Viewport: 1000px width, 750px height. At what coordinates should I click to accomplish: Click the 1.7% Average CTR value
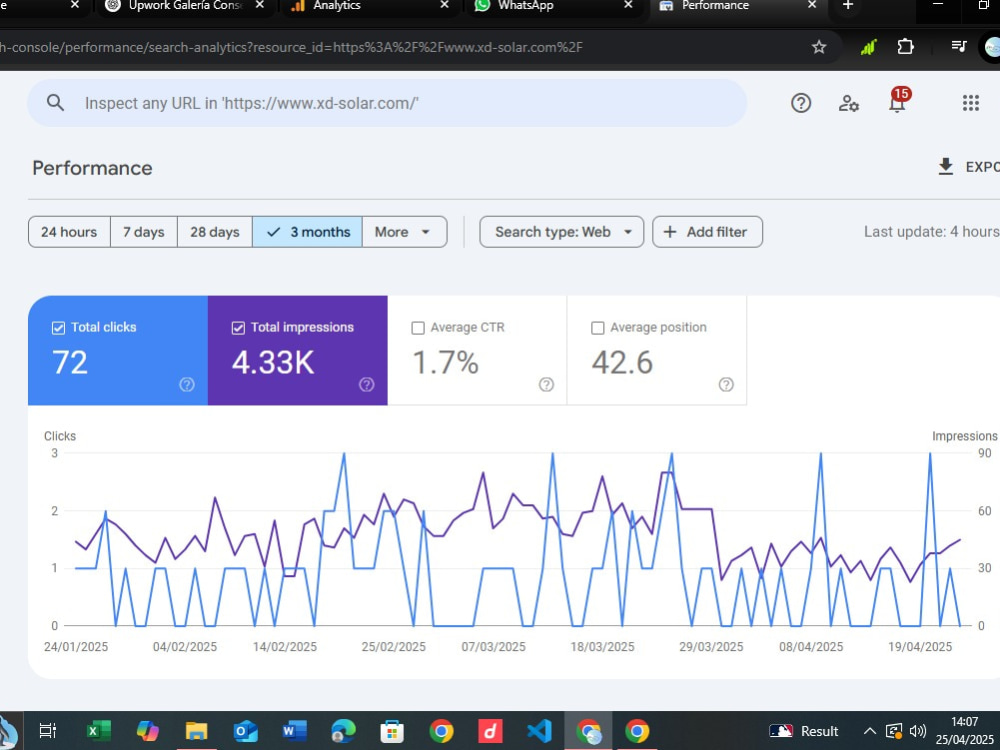click(445, 362)
